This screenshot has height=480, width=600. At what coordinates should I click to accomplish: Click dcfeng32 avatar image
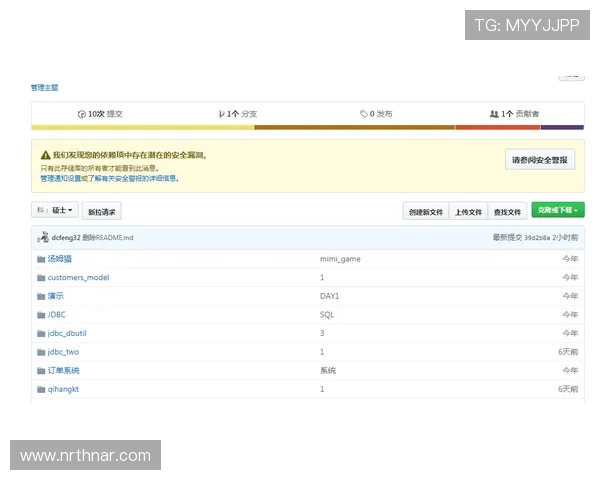[43, 237]
